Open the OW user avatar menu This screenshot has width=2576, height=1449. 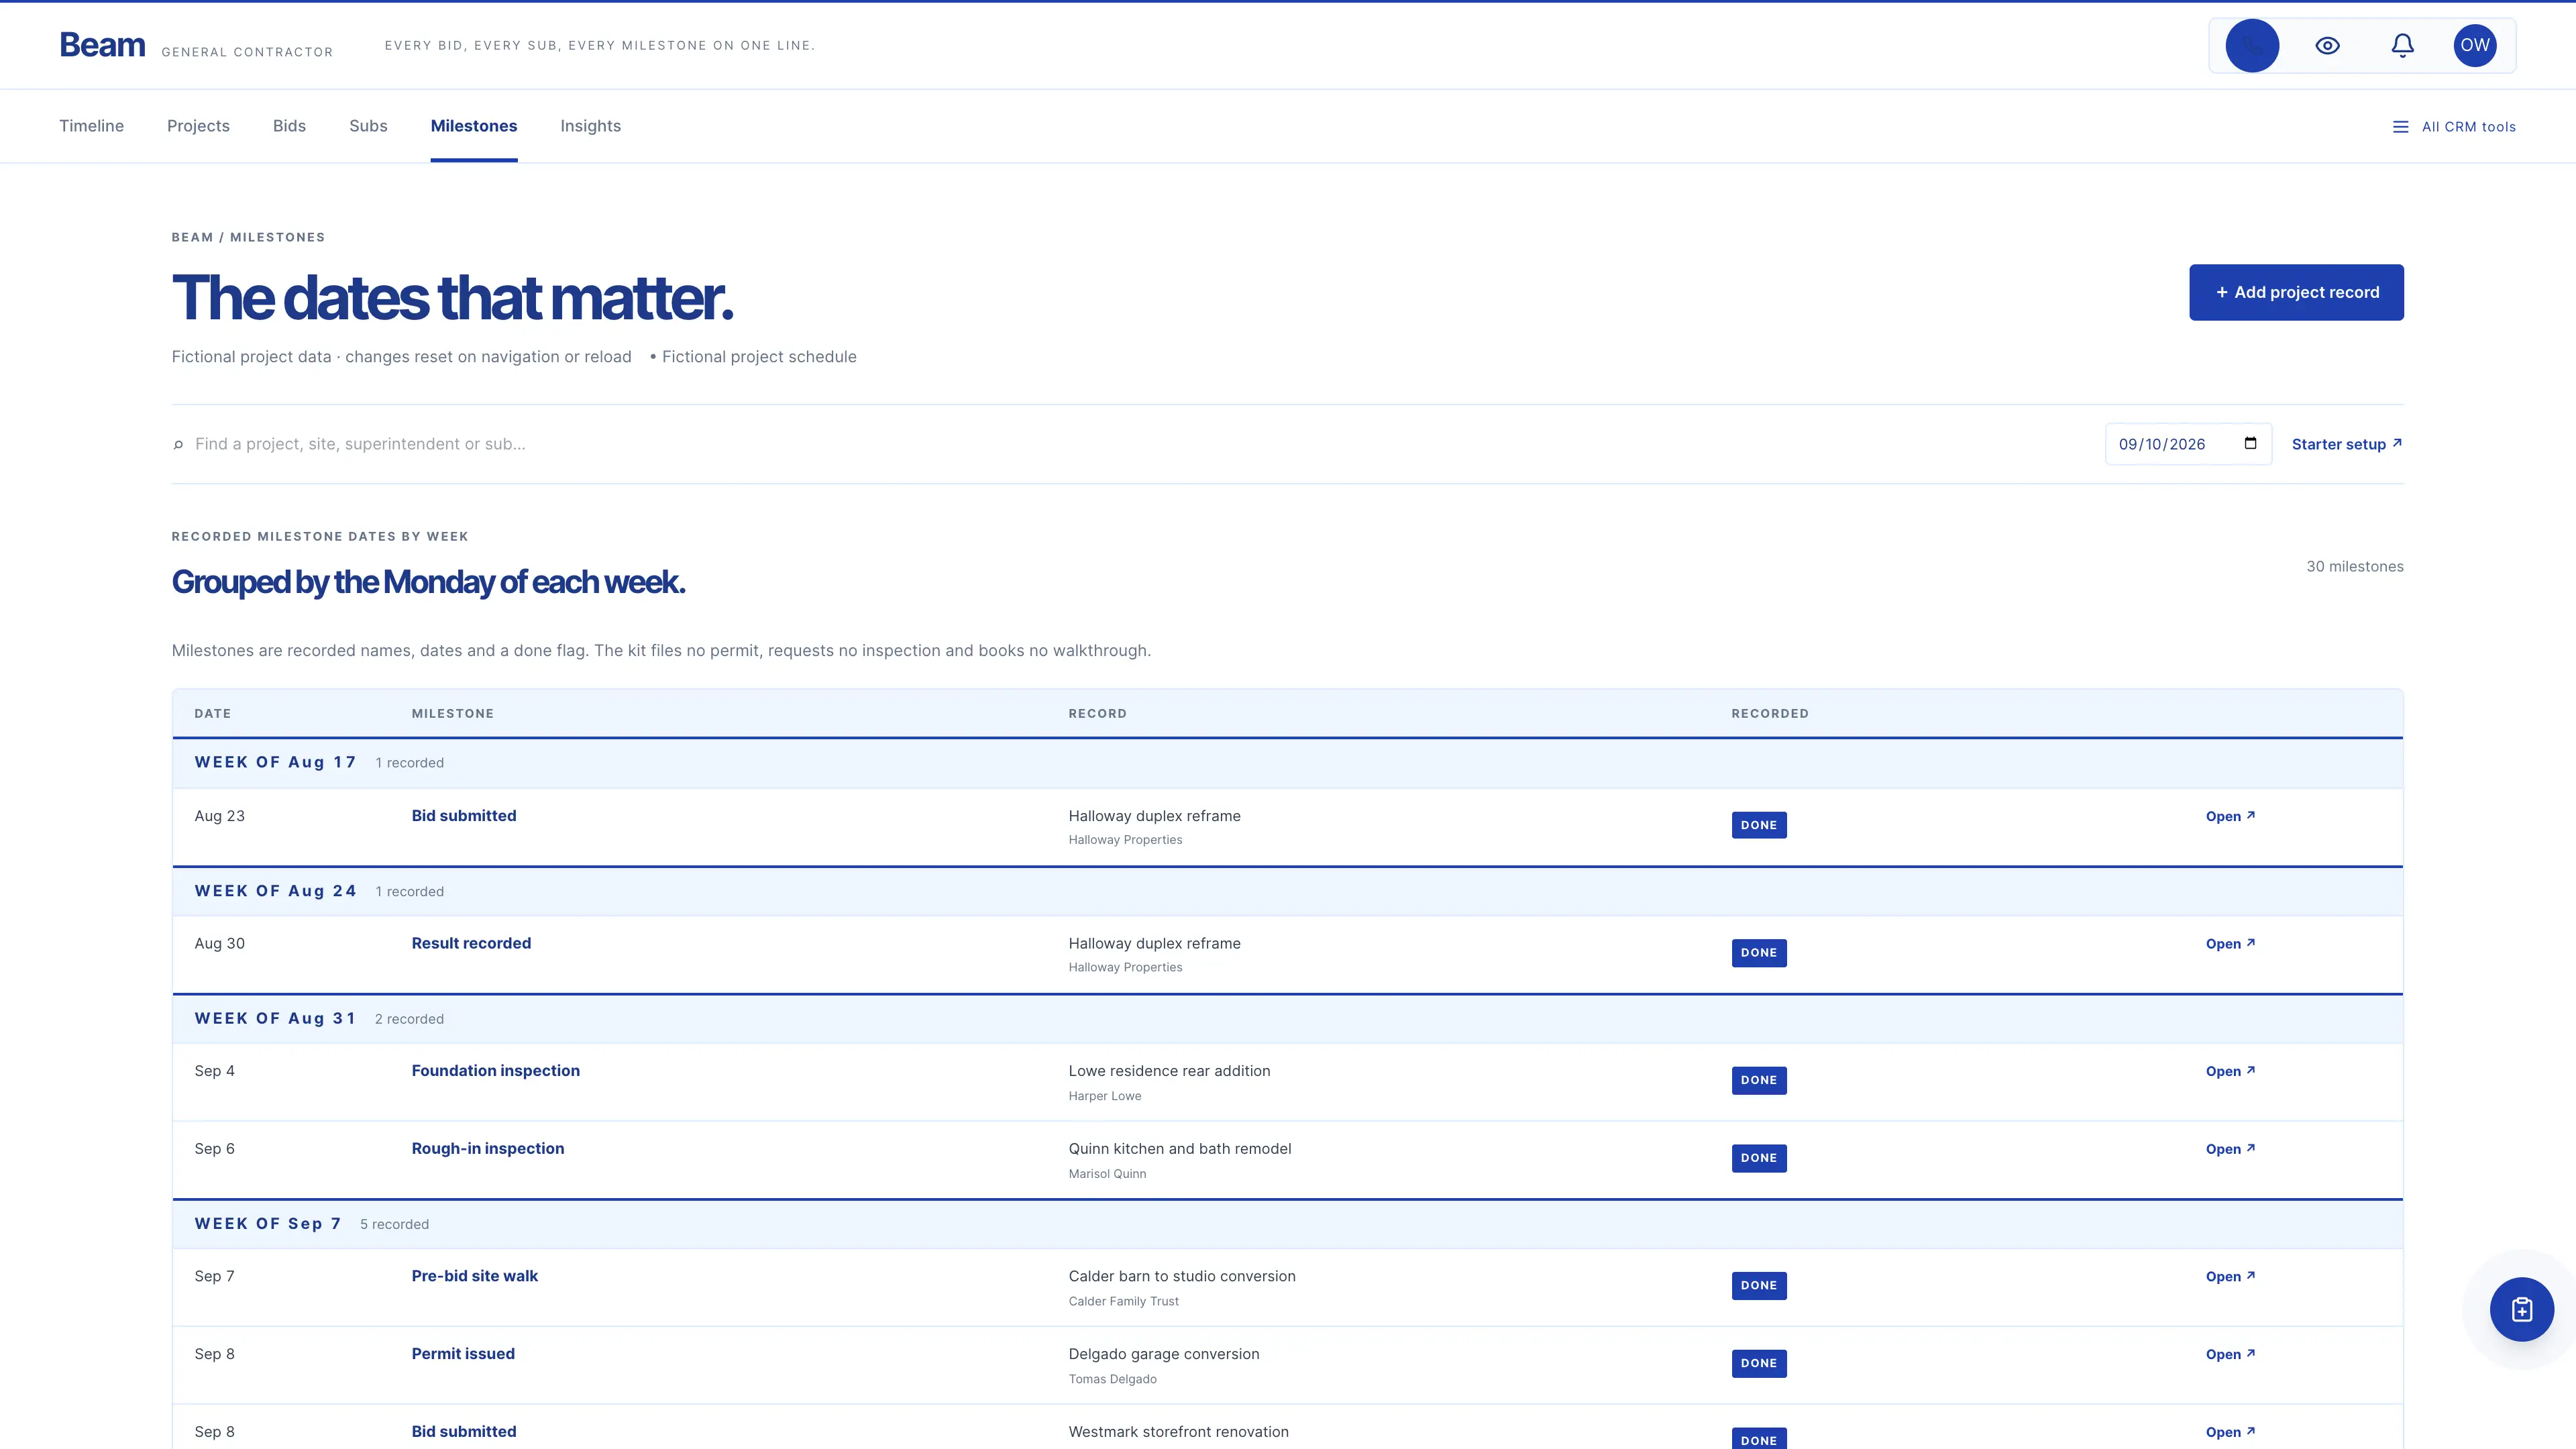(x=2475, y=45)
